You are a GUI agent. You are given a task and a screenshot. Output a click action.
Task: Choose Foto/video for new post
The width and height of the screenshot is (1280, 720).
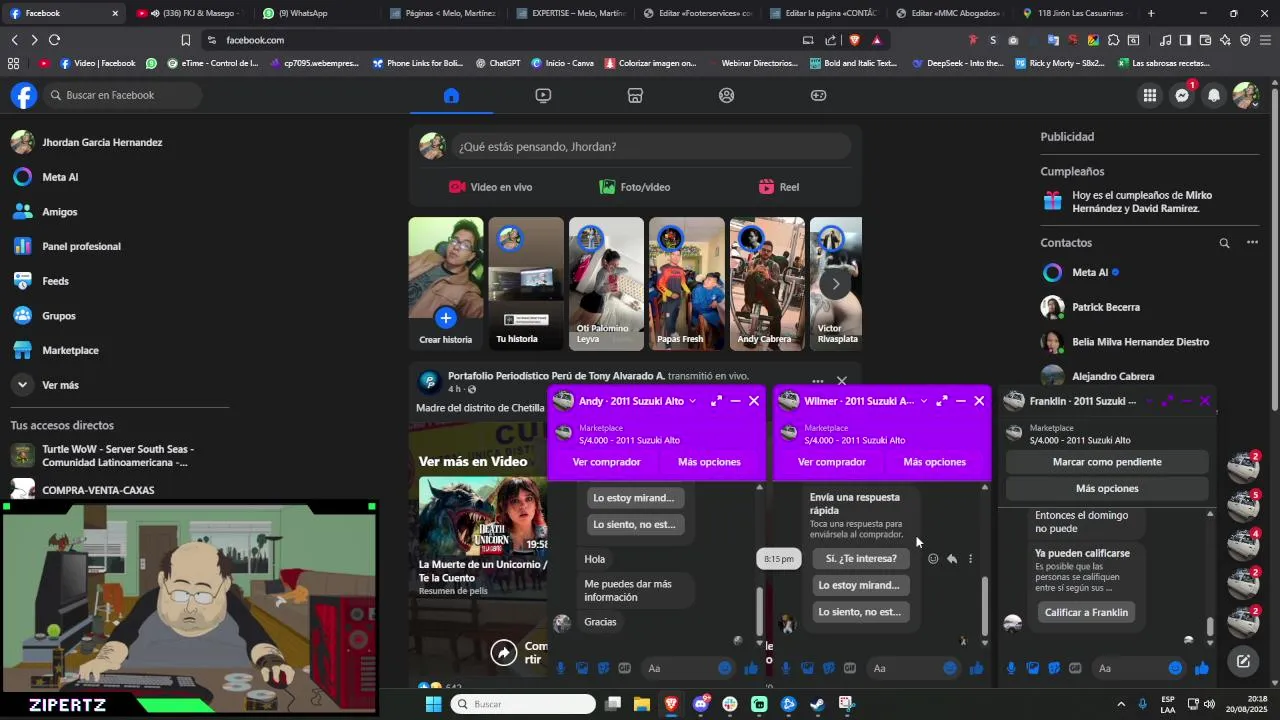click(x=635, y=187)
